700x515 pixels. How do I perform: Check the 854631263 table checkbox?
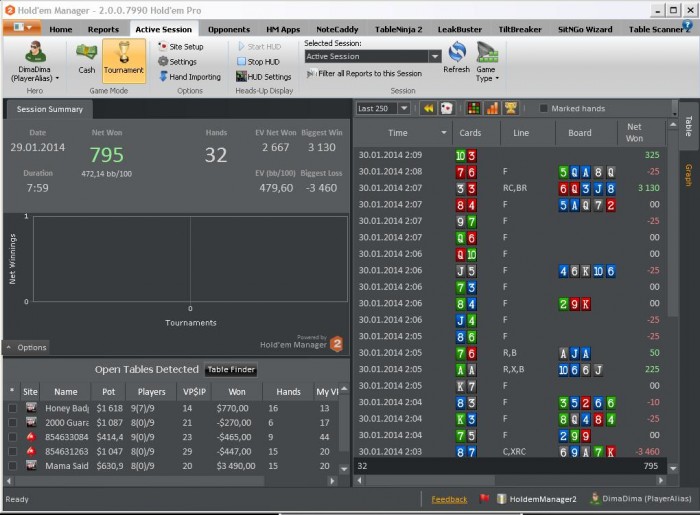[x=12, y=451]
